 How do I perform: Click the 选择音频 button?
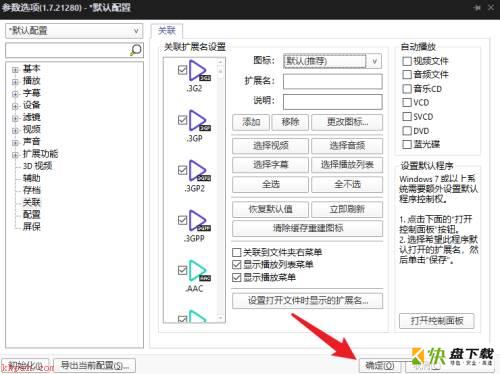(347, 146)
